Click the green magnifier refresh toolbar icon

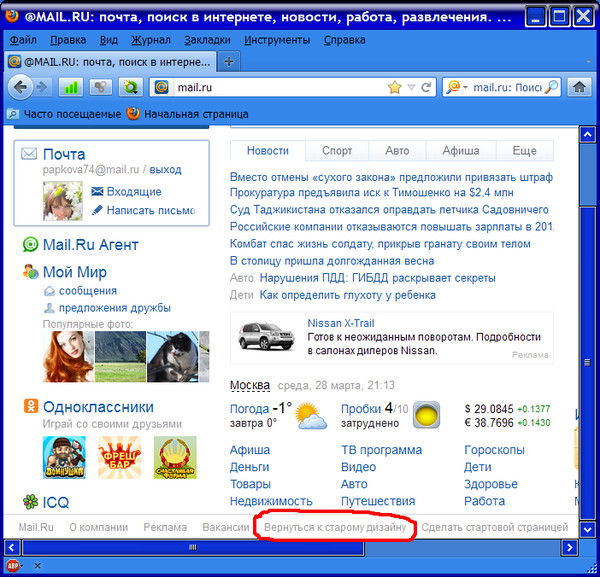130,87
